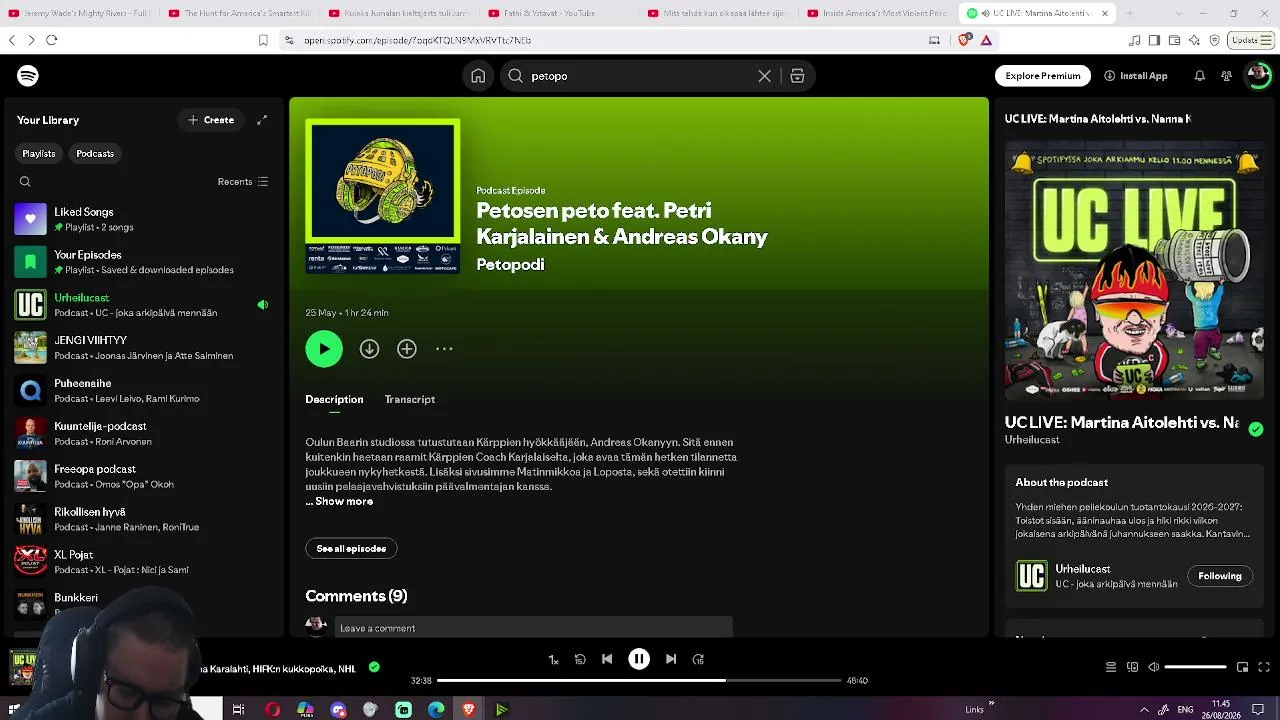Open the Urheilucast link under Now Playing title
Viewport: 1280px width, 720px height.
coord(1032,440)
